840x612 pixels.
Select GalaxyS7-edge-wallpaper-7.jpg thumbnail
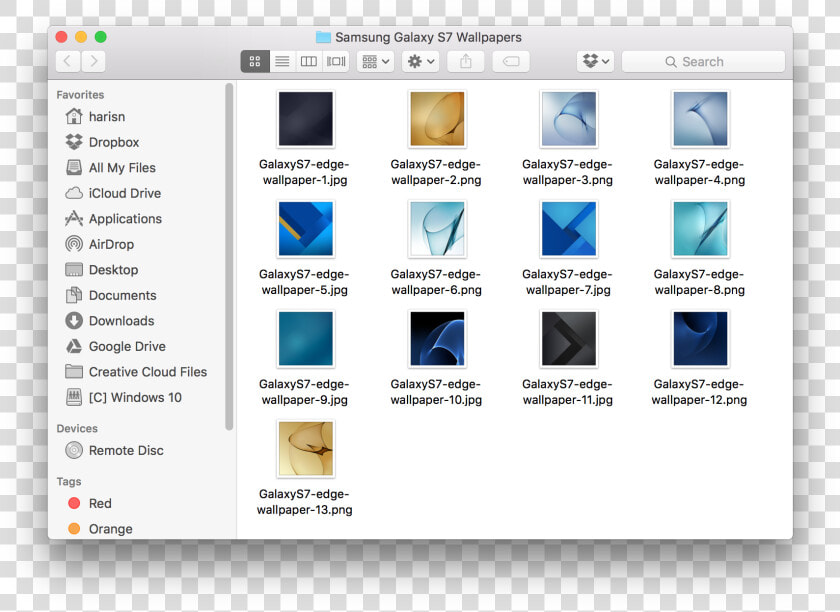569,229
